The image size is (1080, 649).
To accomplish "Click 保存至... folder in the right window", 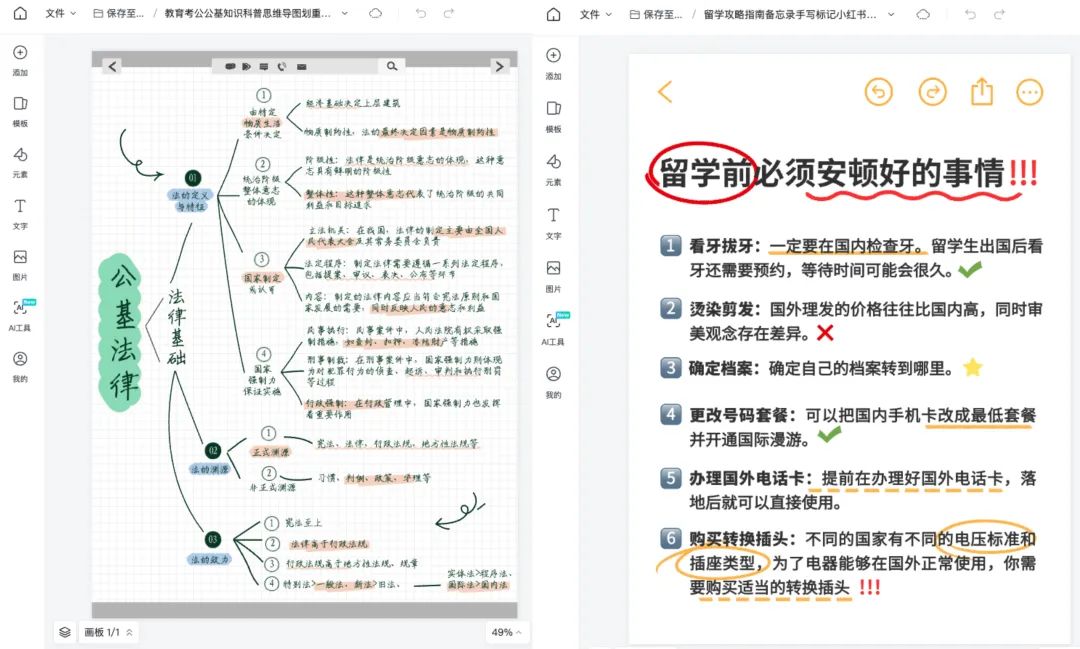I will pyautogui.click(x=655, y=14).
